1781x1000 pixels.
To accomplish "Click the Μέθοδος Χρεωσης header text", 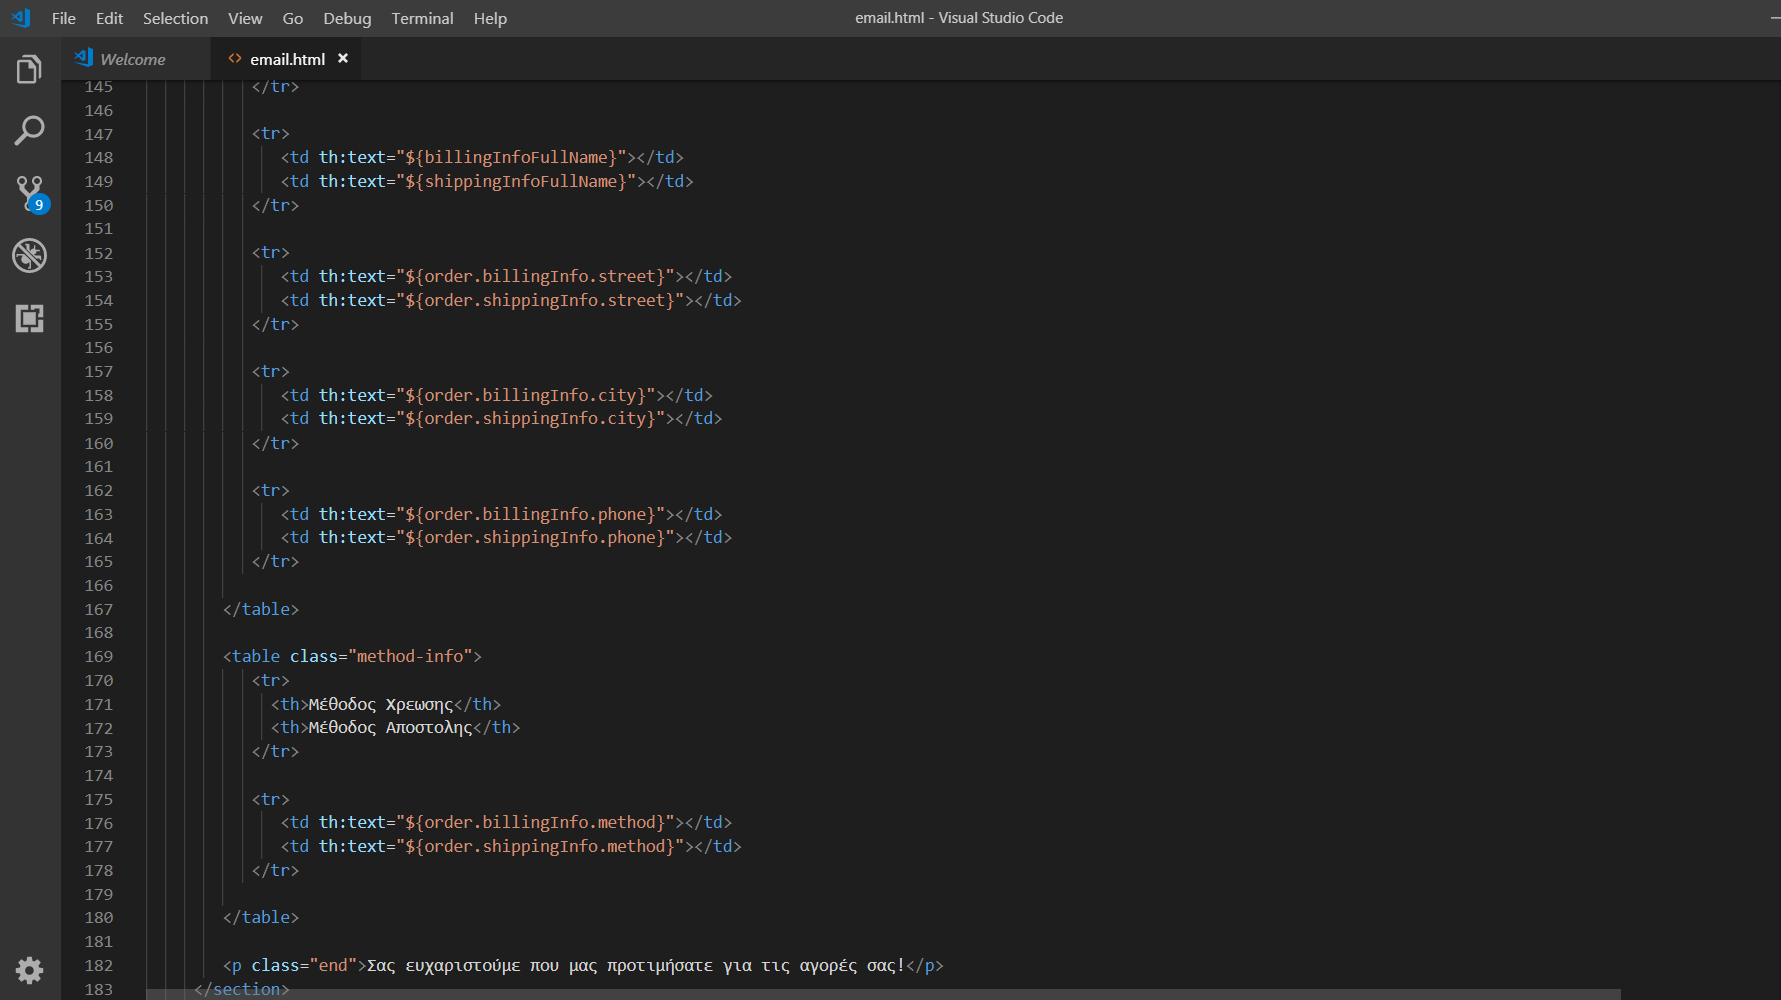I will click(381, 705).
